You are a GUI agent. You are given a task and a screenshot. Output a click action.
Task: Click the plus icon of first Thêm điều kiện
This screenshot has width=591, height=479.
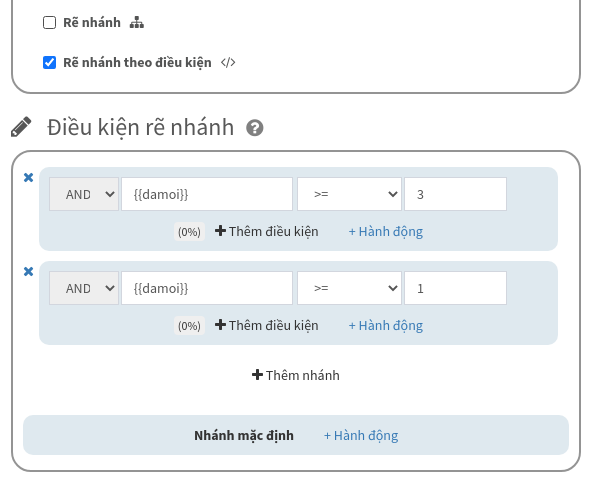tap(220, 231)
